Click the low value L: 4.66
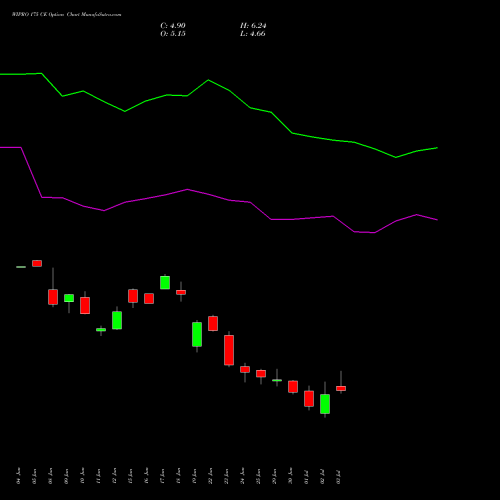 253,34
